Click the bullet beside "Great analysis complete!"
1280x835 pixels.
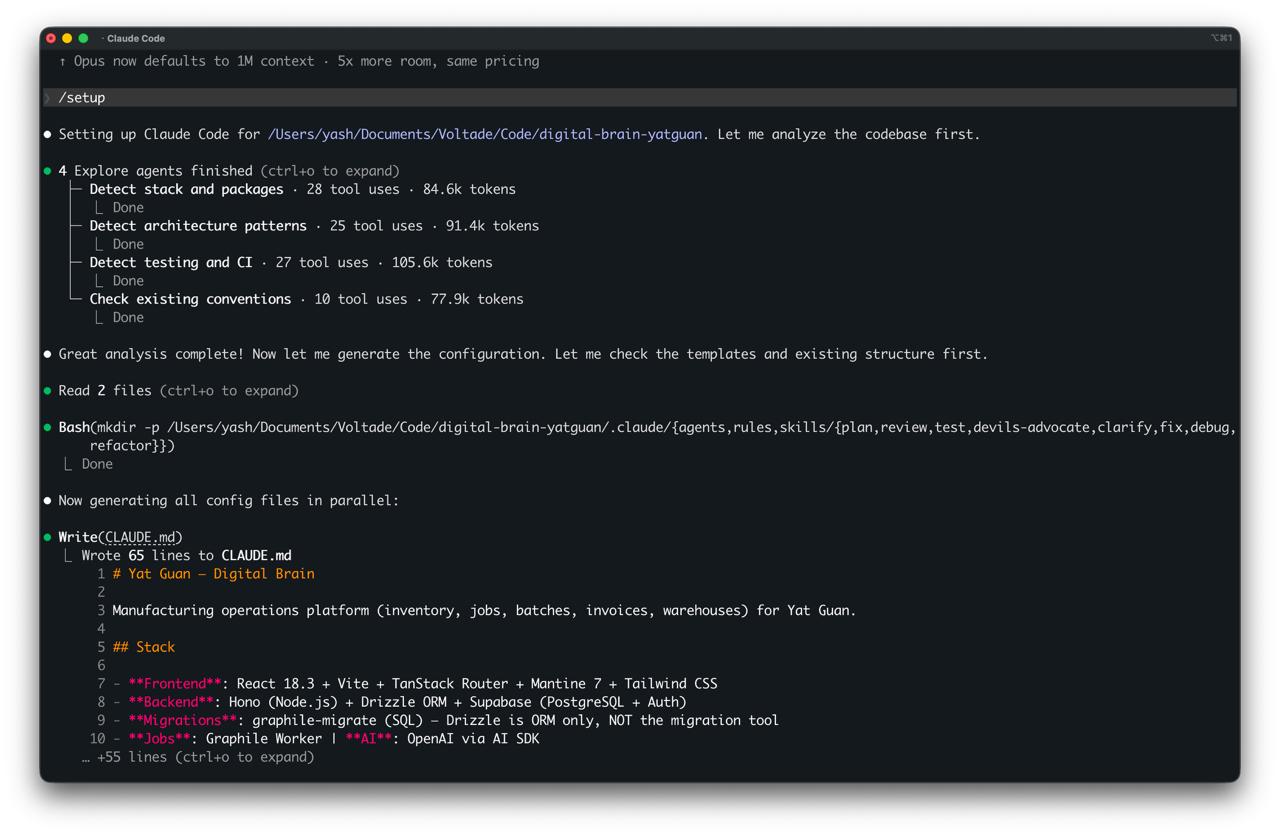[x=46, y=353]
